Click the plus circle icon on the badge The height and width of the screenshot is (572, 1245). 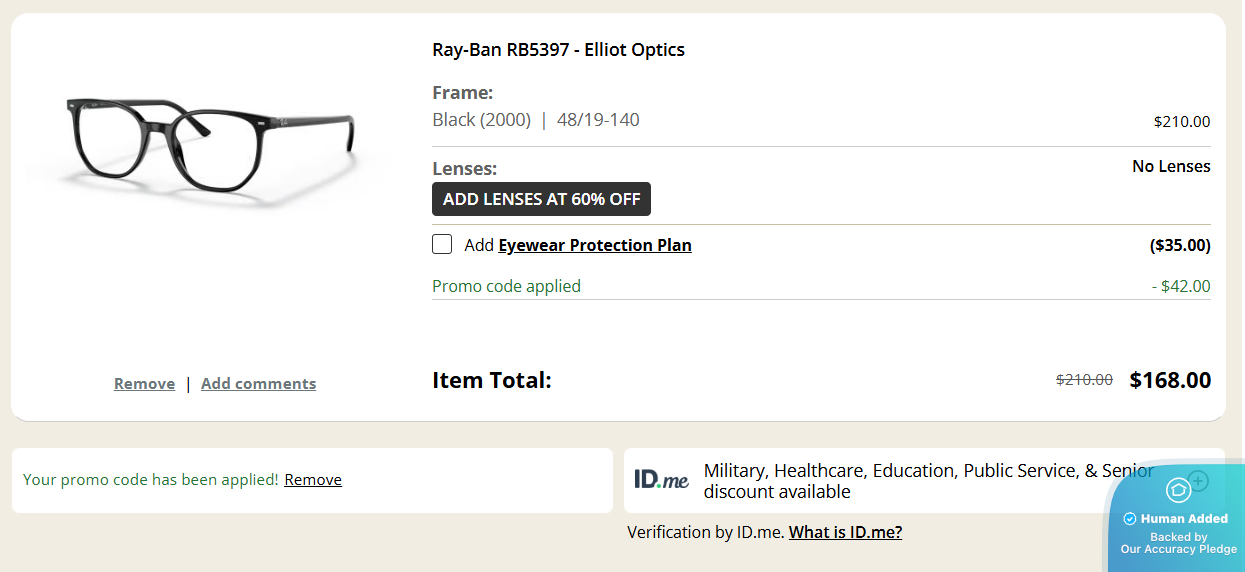point(1199,481)
